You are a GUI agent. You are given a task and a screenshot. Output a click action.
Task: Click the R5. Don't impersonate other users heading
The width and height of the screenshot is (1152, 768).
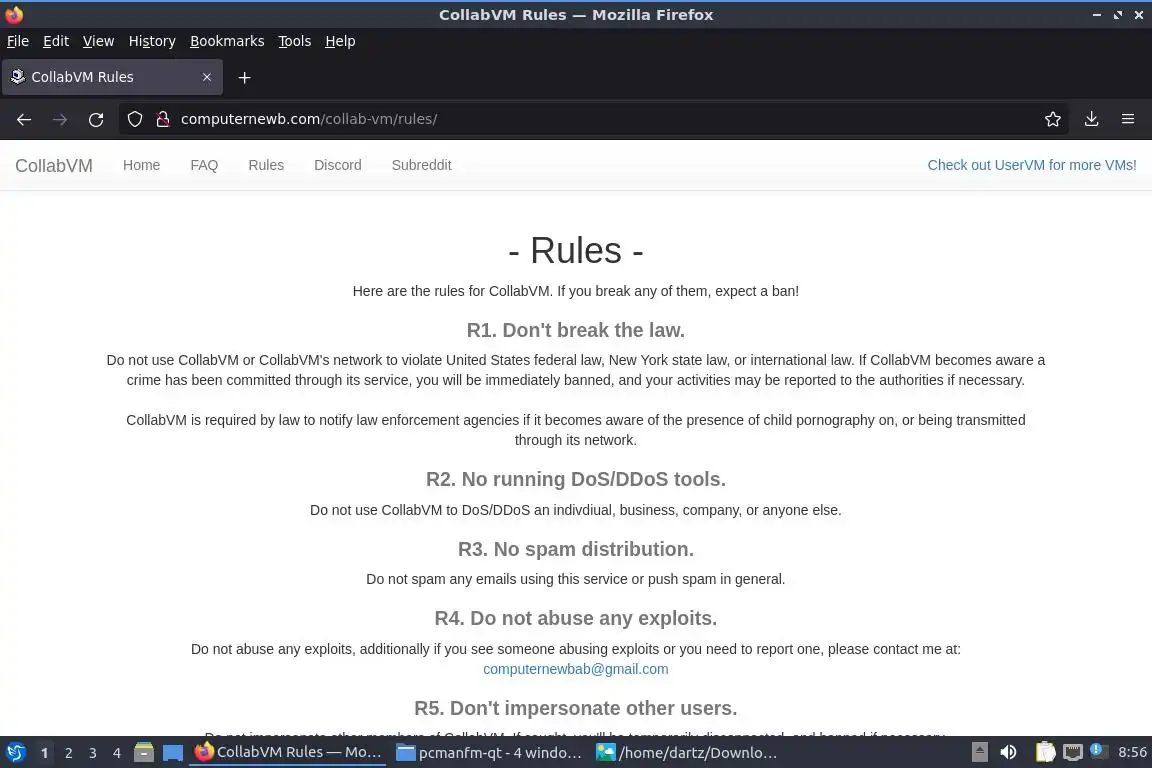pos(575,708)
